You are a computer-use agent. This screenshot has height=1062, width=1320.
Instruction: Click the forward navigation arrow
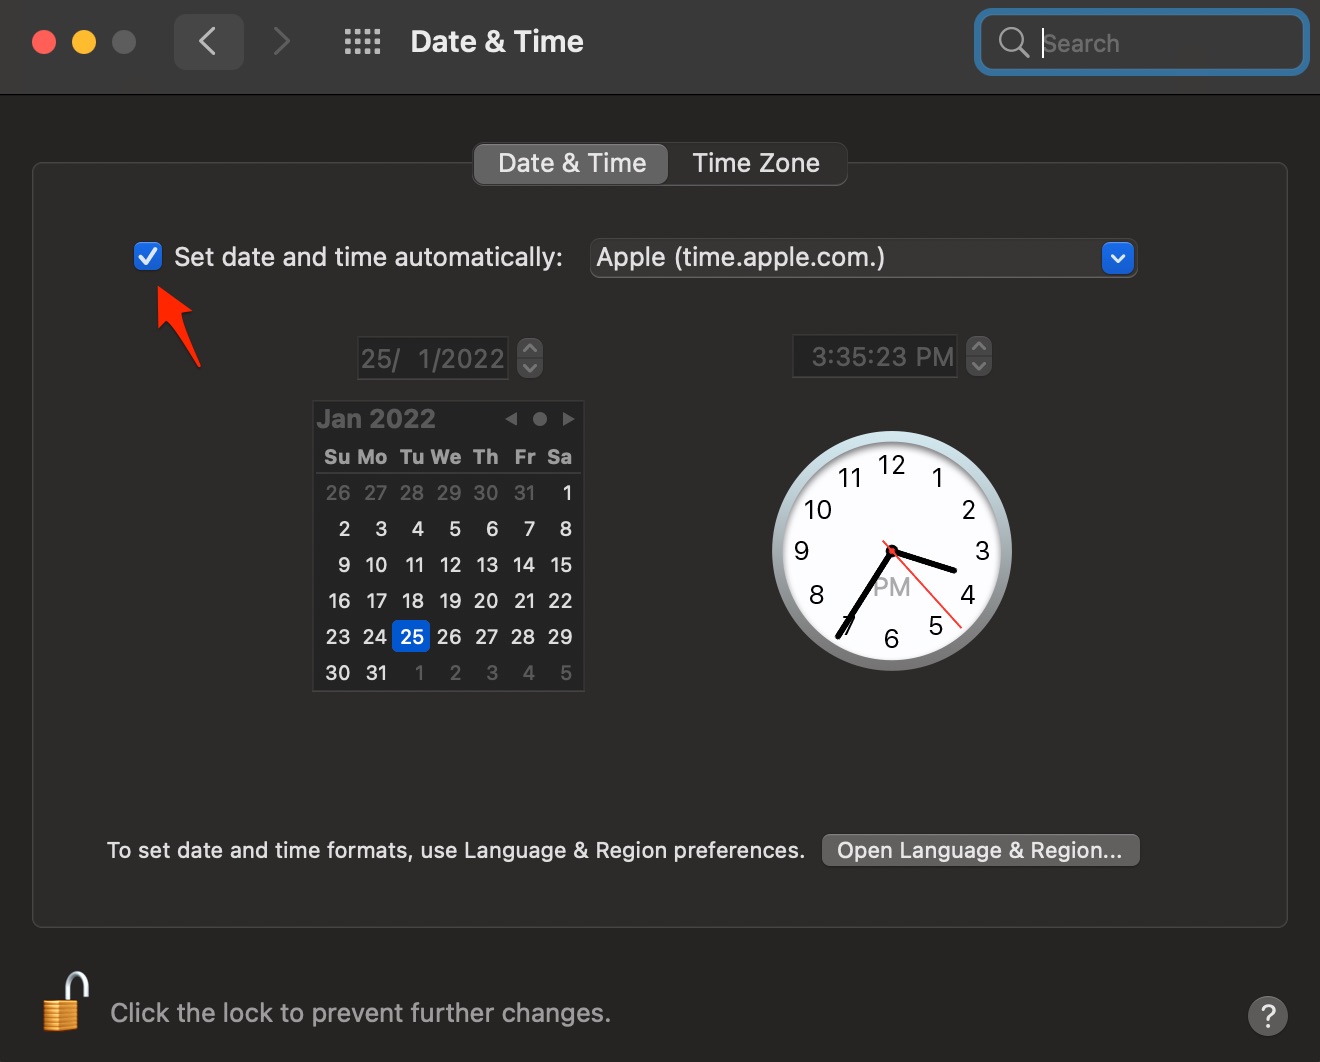281,41
